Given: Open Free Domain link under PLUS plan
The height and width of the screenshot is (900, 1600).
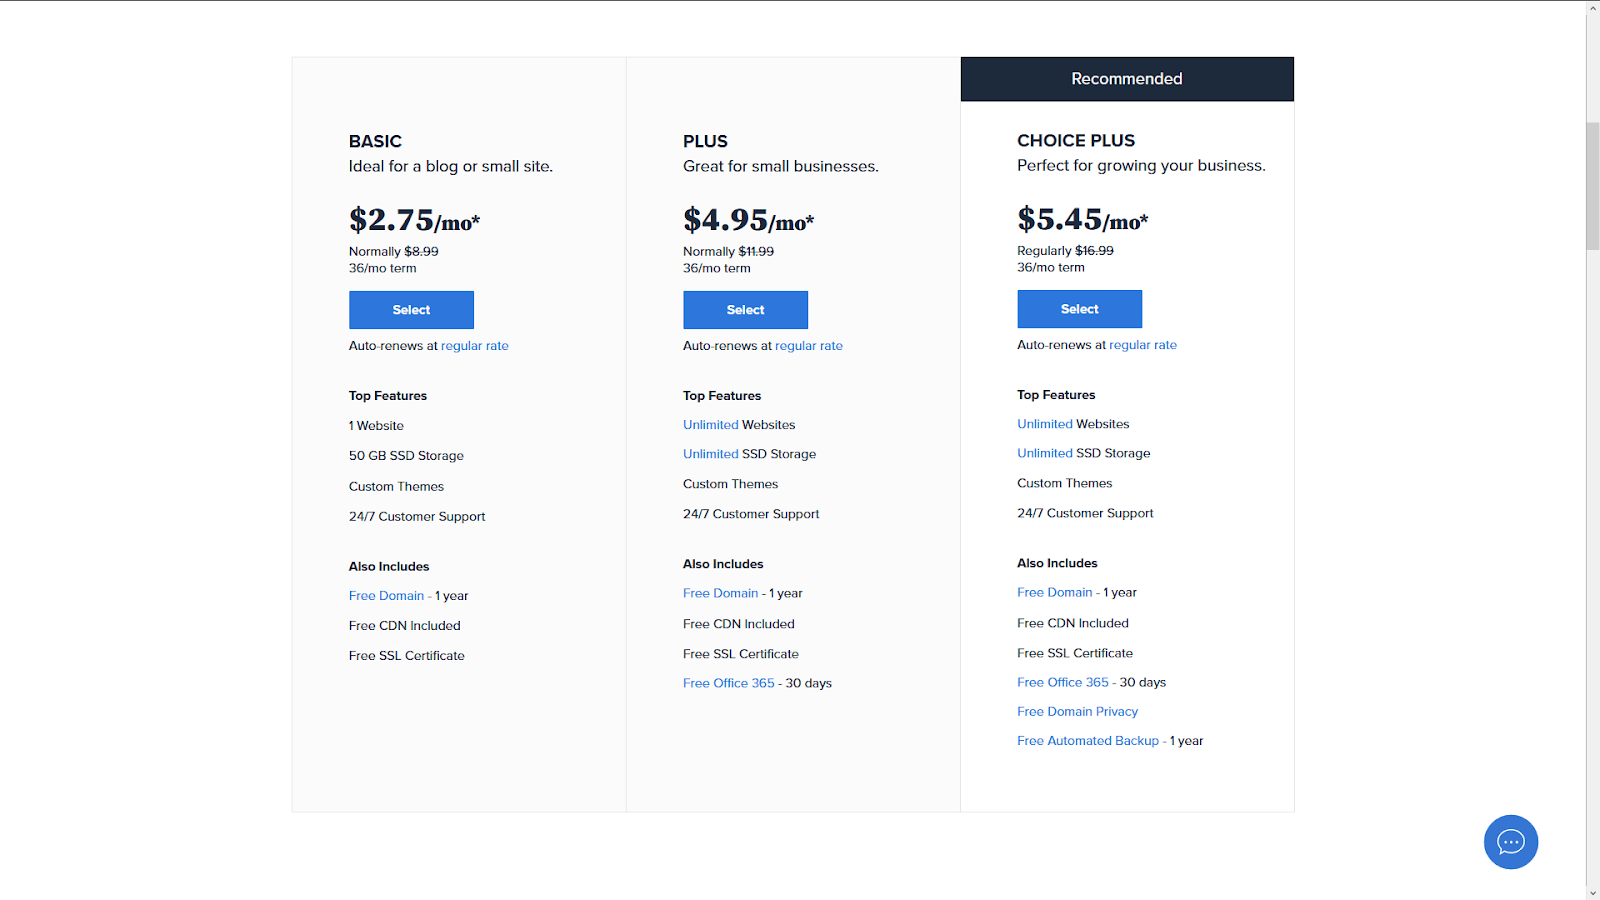Looking at the screenshot, I should (x=721, y=592).
